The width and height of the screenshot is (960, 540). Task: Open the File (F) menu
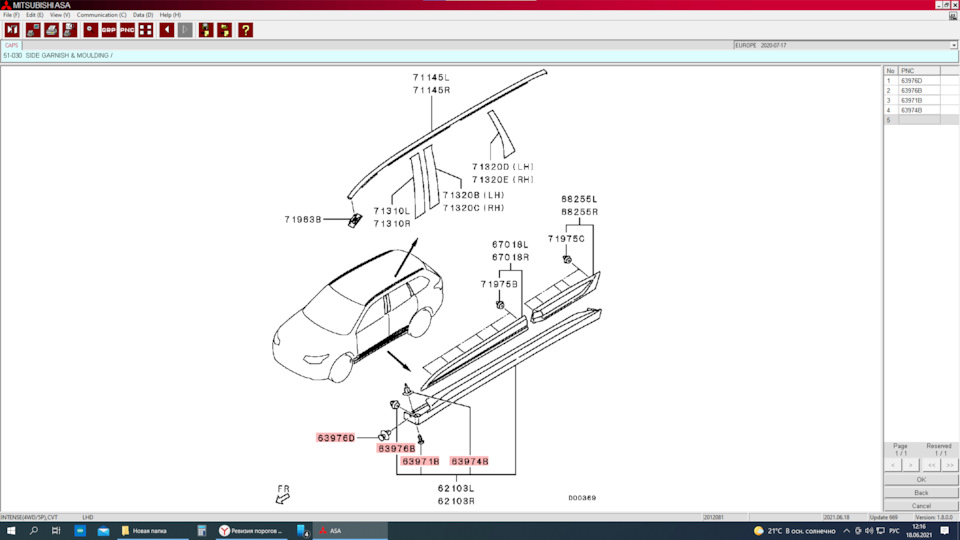(x=11, y=15)
